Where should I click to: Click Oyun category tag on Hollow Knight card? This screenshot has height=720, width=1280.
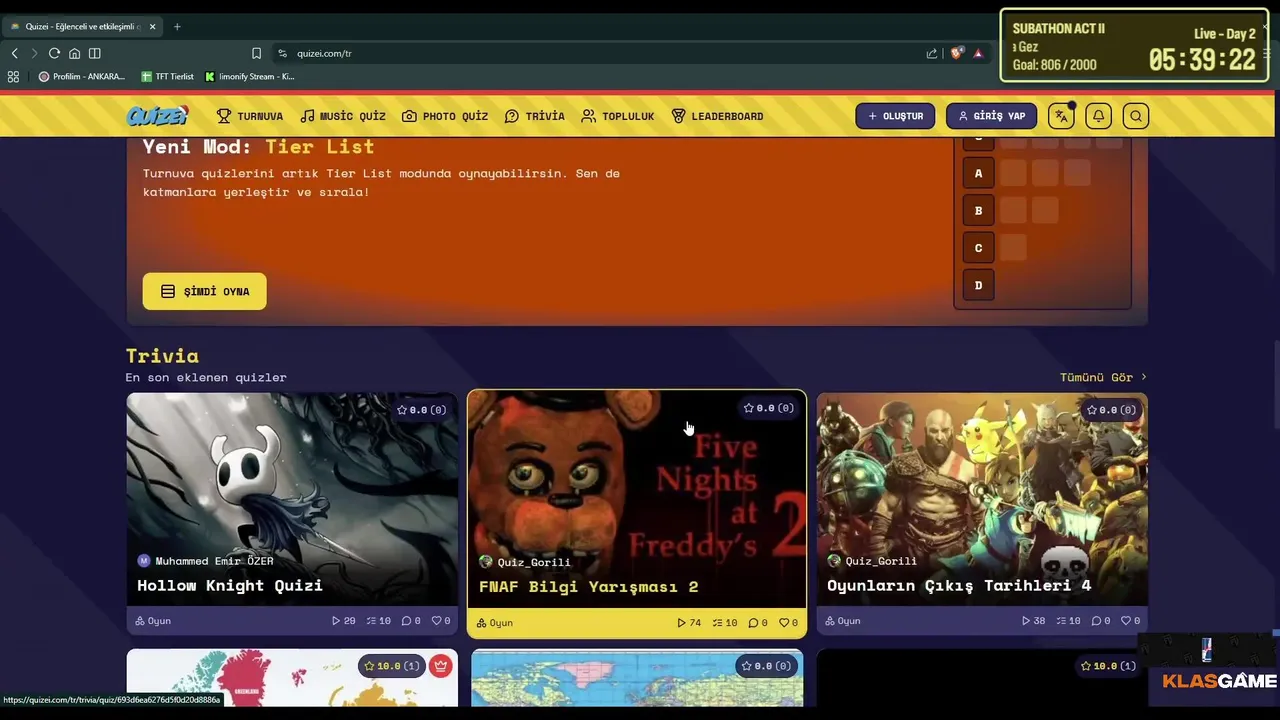[153, 621]
